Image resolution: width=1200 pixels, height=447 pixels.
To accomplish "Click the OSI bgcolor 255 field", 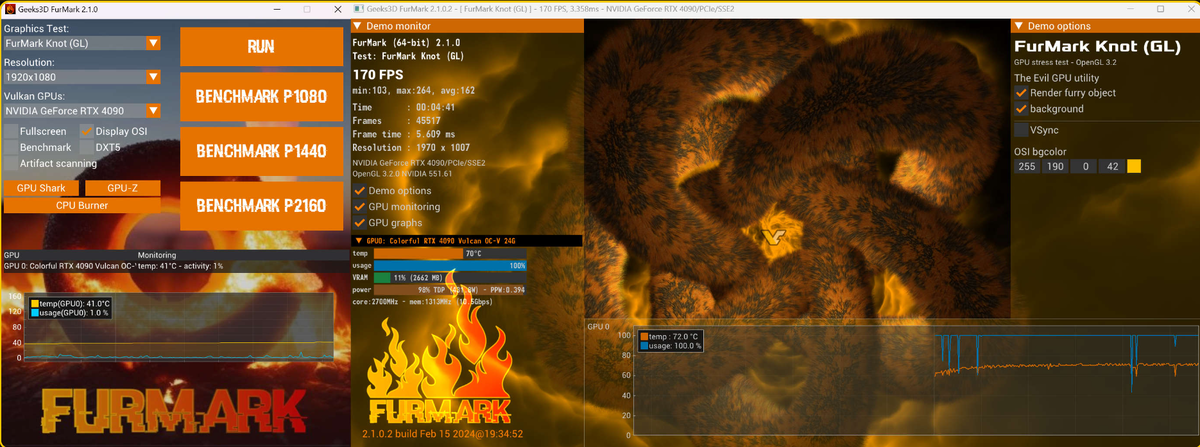I will coord(1028,166).
